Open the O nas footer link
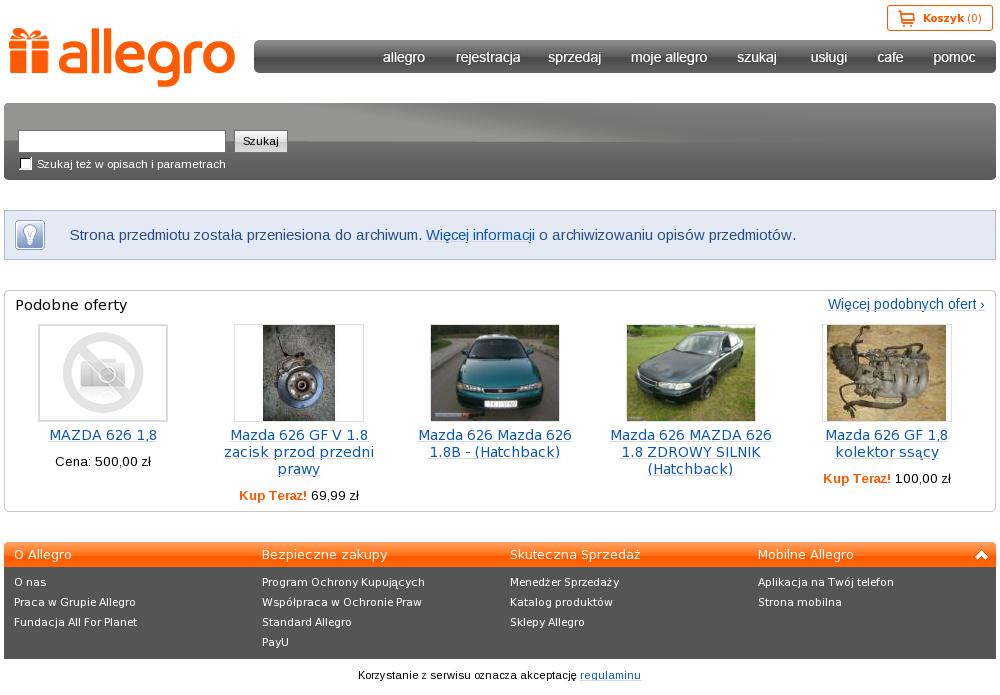Viewport: 1000px width, 695px height. pyautogui.click(x=30, y=582)
